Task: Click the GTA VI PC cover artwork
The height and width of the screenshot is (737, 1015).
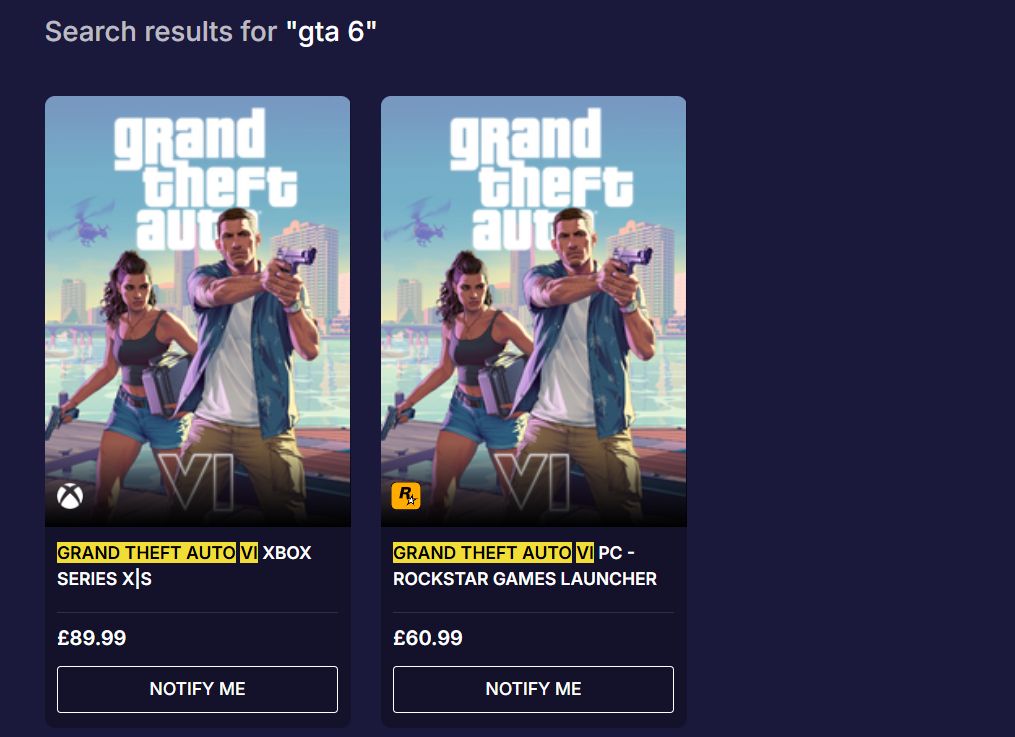Action: [x=533, y=310]
